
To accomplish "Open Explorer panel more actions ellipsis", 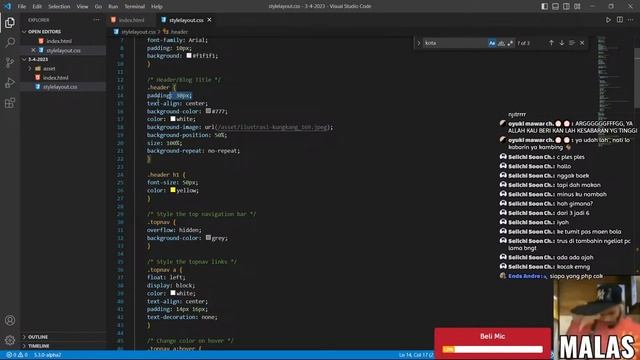I will point(96,20).
